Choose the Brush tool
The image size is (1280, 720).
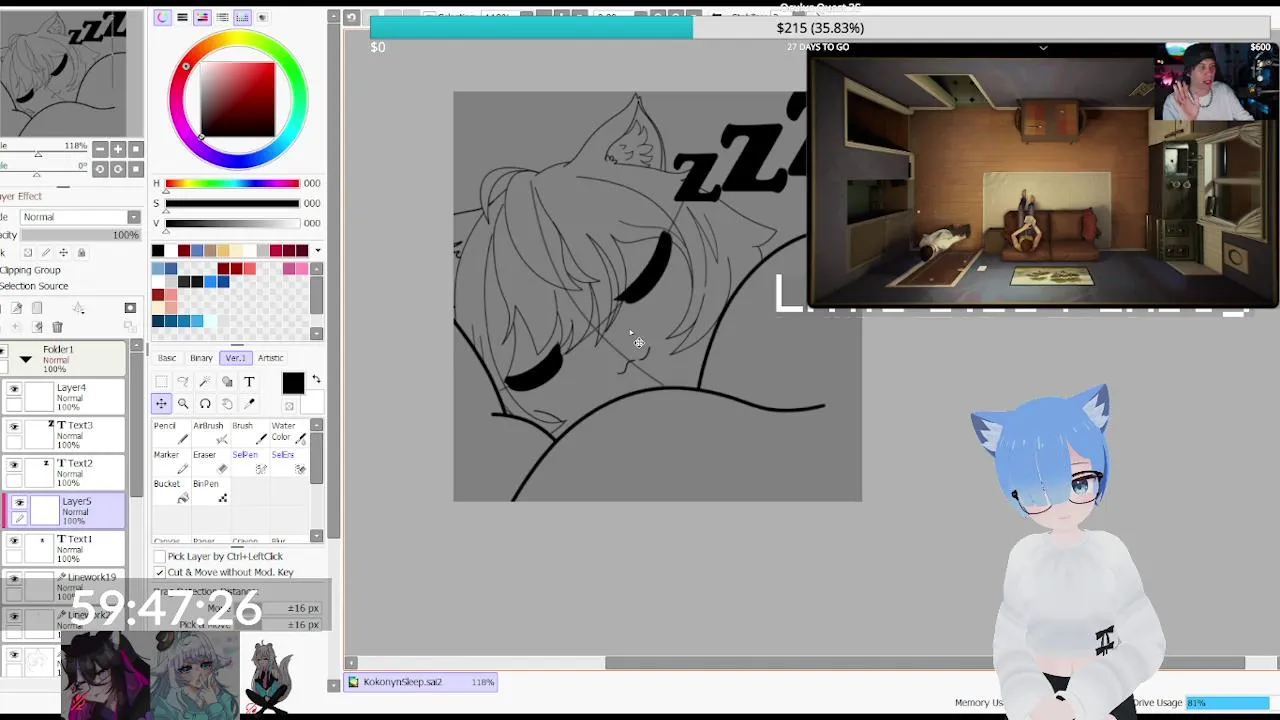pos(248,433)
